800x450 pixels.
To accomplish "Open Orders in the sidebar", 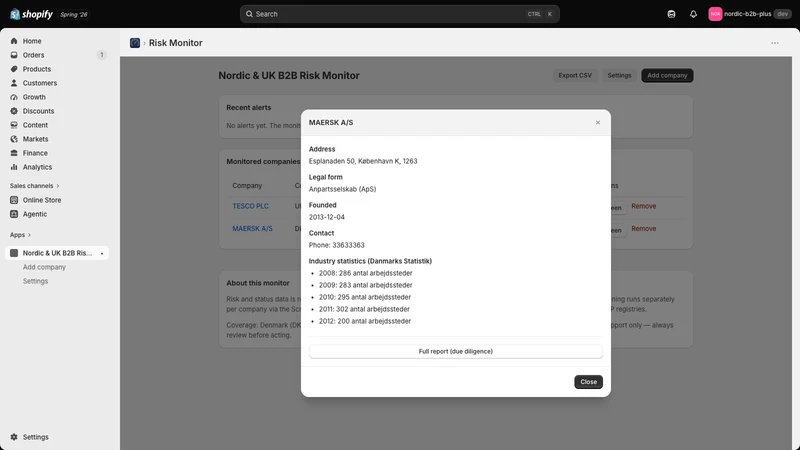I will click(33, 55).
